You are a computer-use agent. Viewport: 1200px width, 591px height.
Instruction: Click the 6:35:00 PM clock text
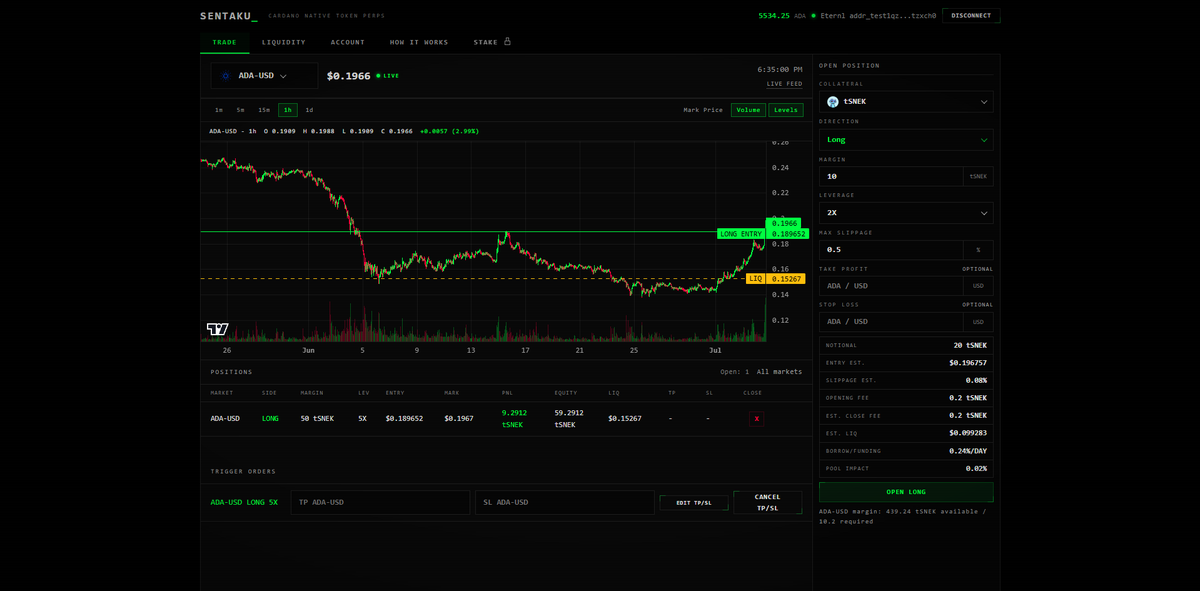[x=780, y=70]
